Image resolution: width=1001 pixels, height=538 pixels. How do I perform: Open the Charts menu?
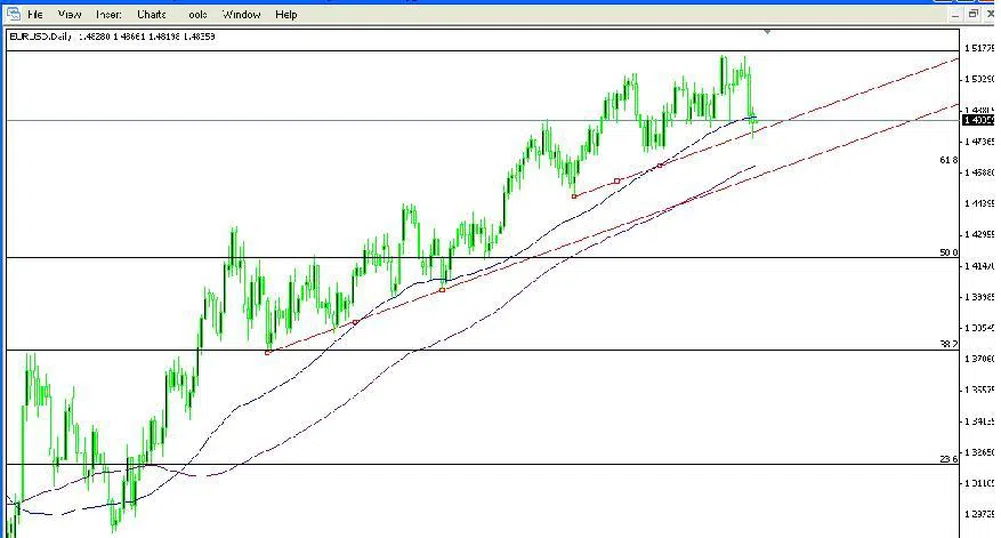(x=152, y=15)
